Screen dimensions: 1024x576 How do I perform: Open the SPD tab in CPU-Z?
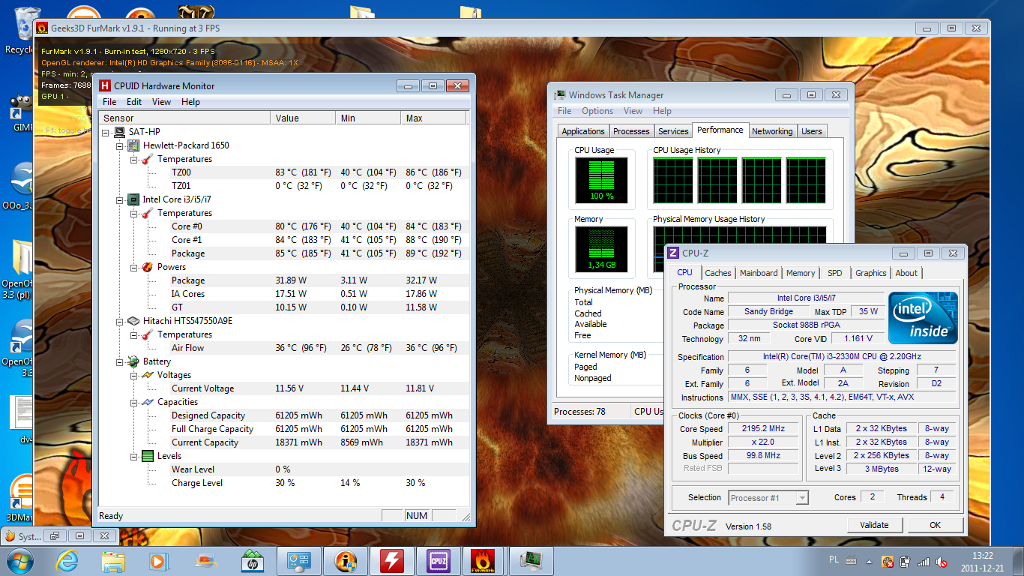835,273
